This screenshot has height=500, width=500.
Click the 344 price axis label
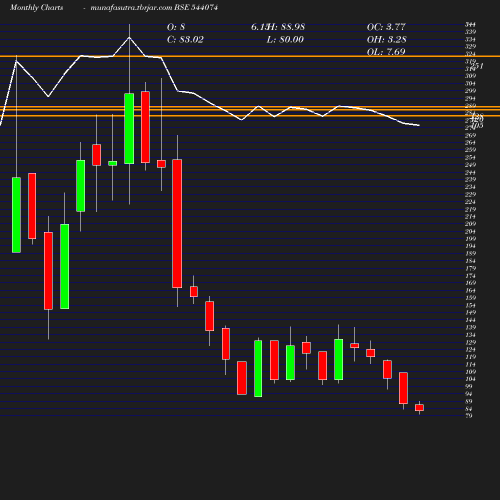[470, 24]
